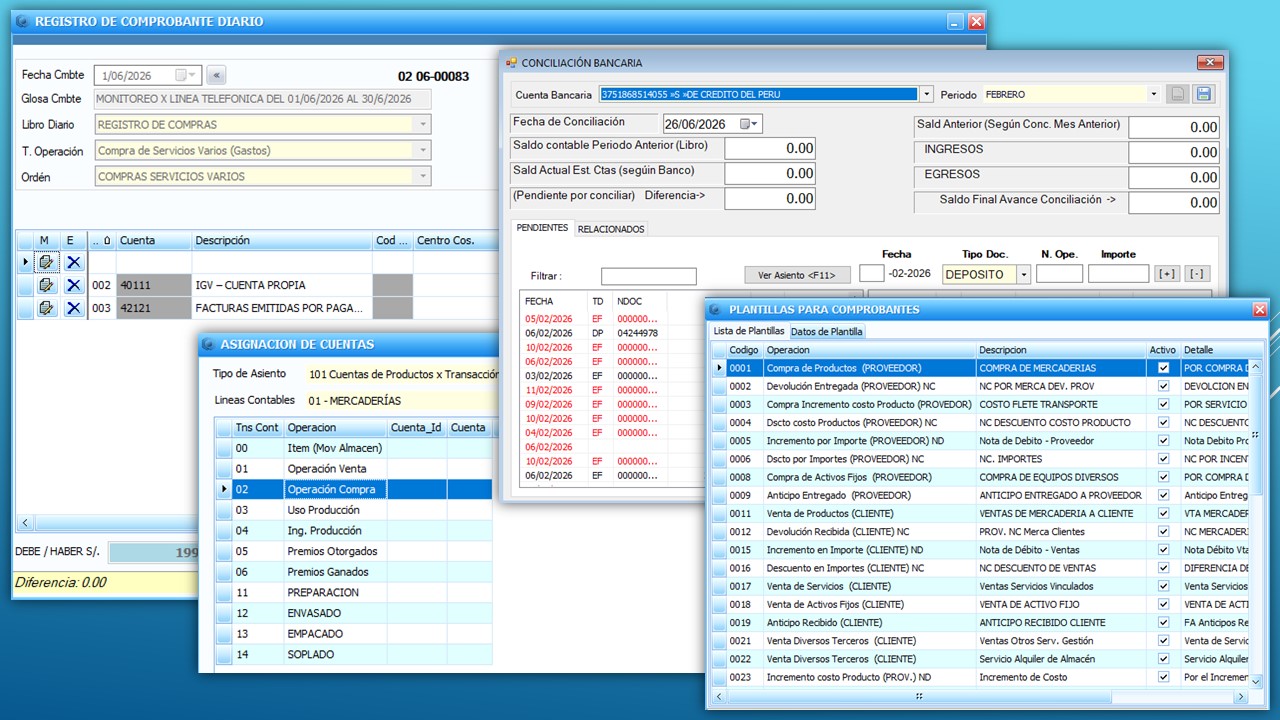Open the edit icon on the 42121 row
This screenshot has height=720, width=1280.
(45, 308)
